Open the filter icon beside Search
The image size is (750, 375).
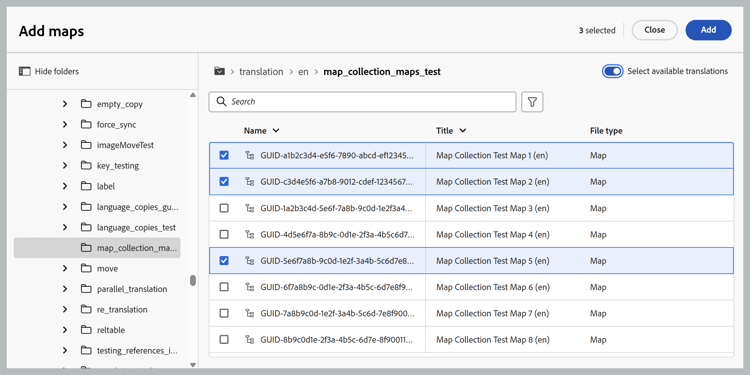[532, 101]
